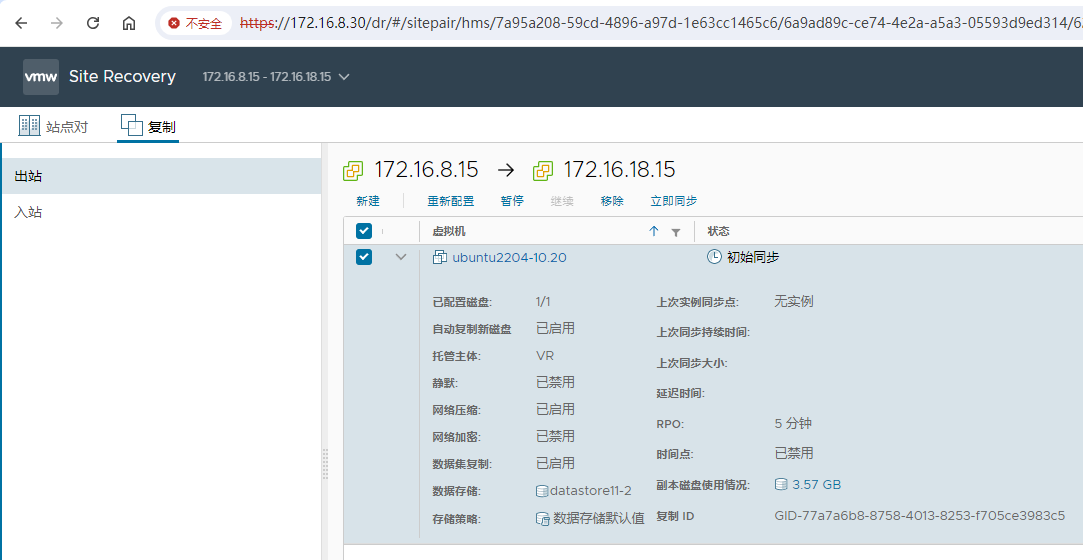The width and height of the screenshot is (1083, 560).
Task: Click the 继续 resume button
Action: click(x=562, y=201)
